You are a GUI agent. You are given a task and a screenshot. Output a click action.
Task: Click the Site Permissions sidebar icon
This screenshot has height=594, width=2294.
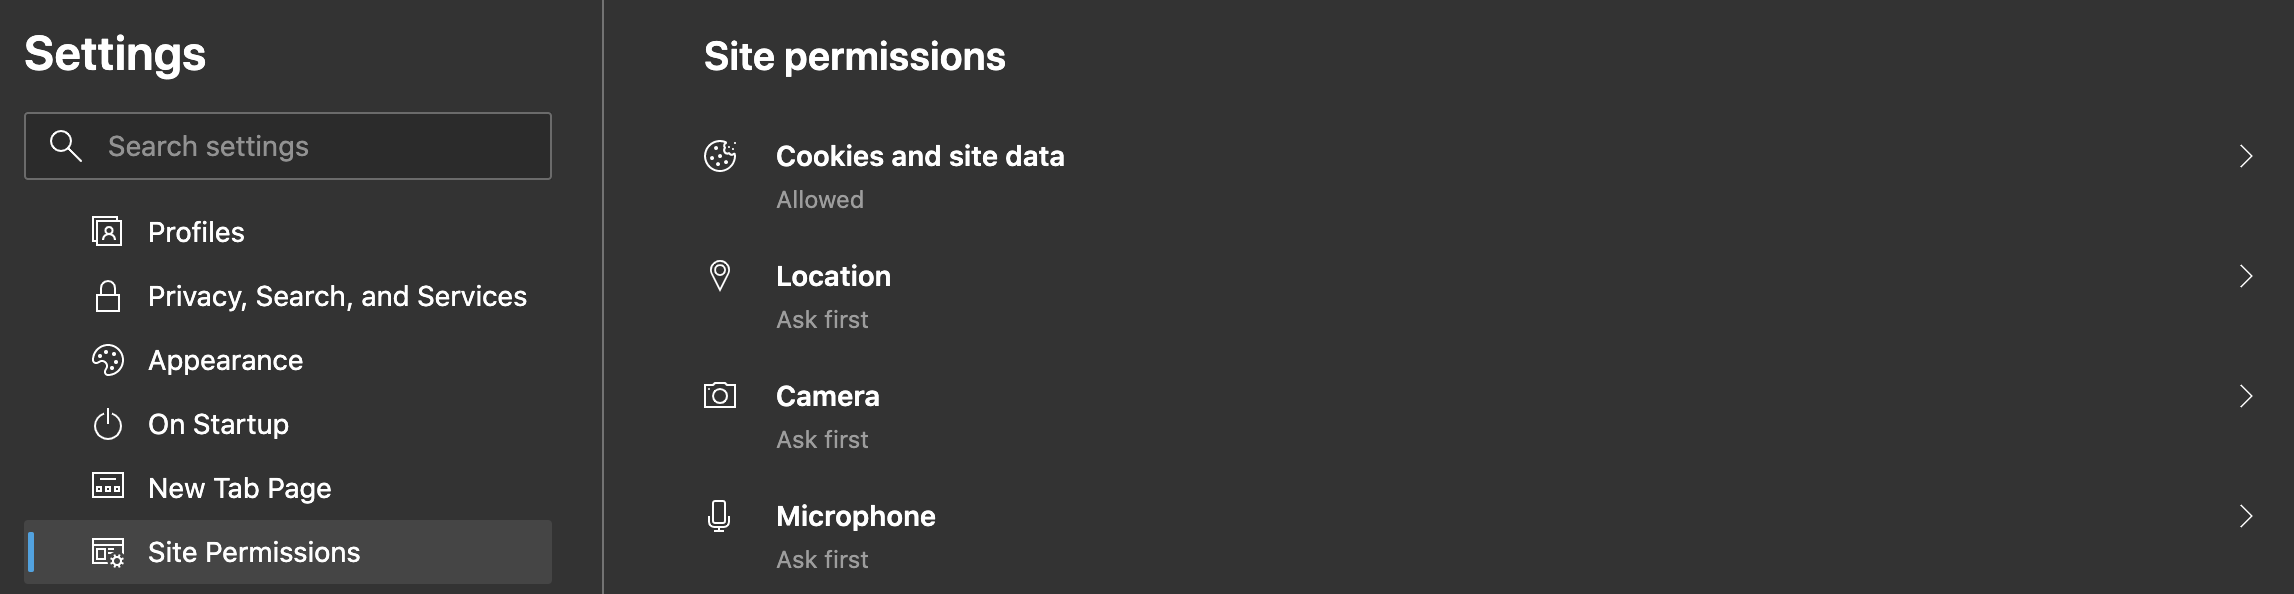(107, 552)
